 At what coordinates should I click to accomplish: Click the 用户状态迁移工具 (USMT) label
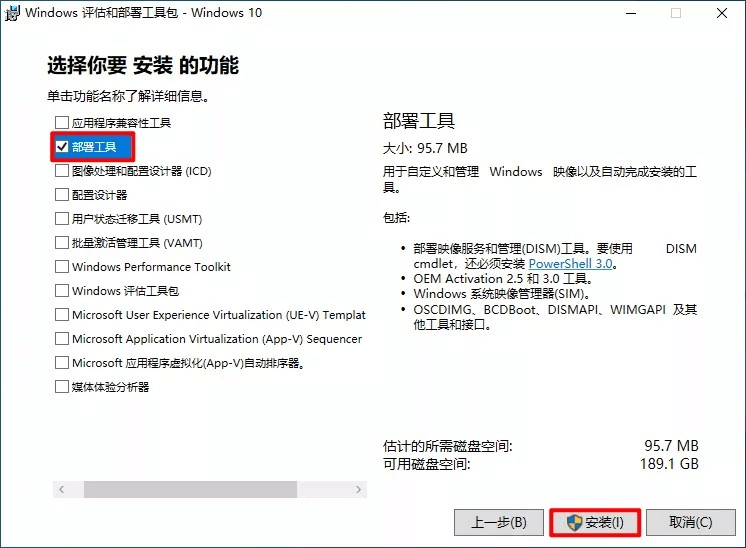coord(137,219)
